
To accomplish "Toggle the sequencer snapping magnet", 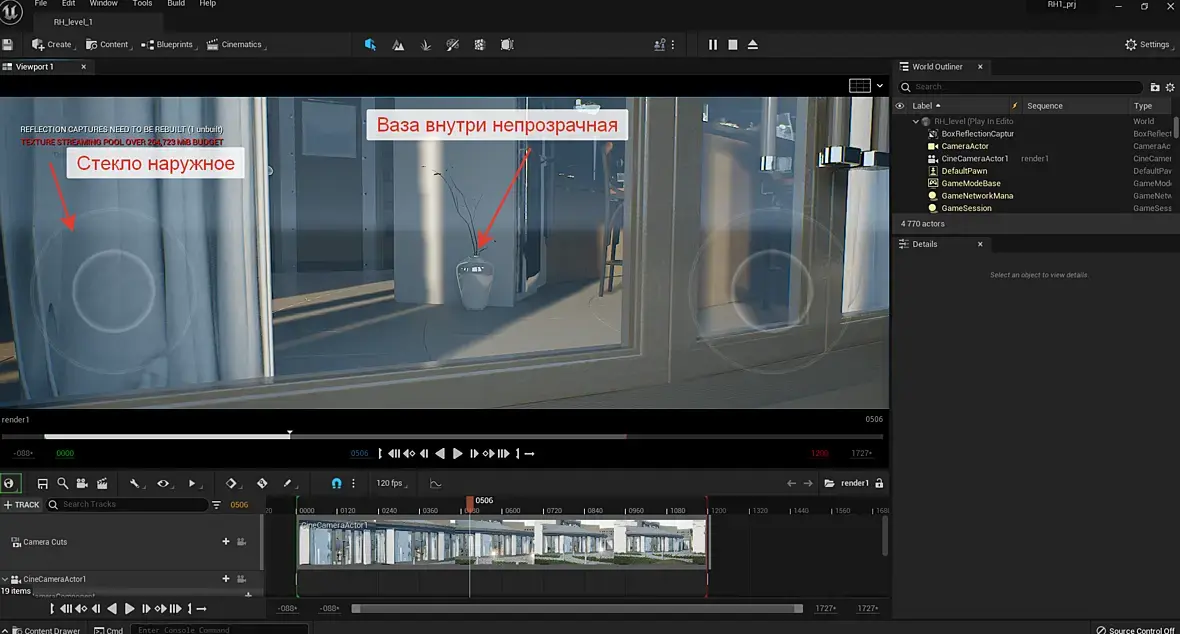I will [x=336, y=483].
